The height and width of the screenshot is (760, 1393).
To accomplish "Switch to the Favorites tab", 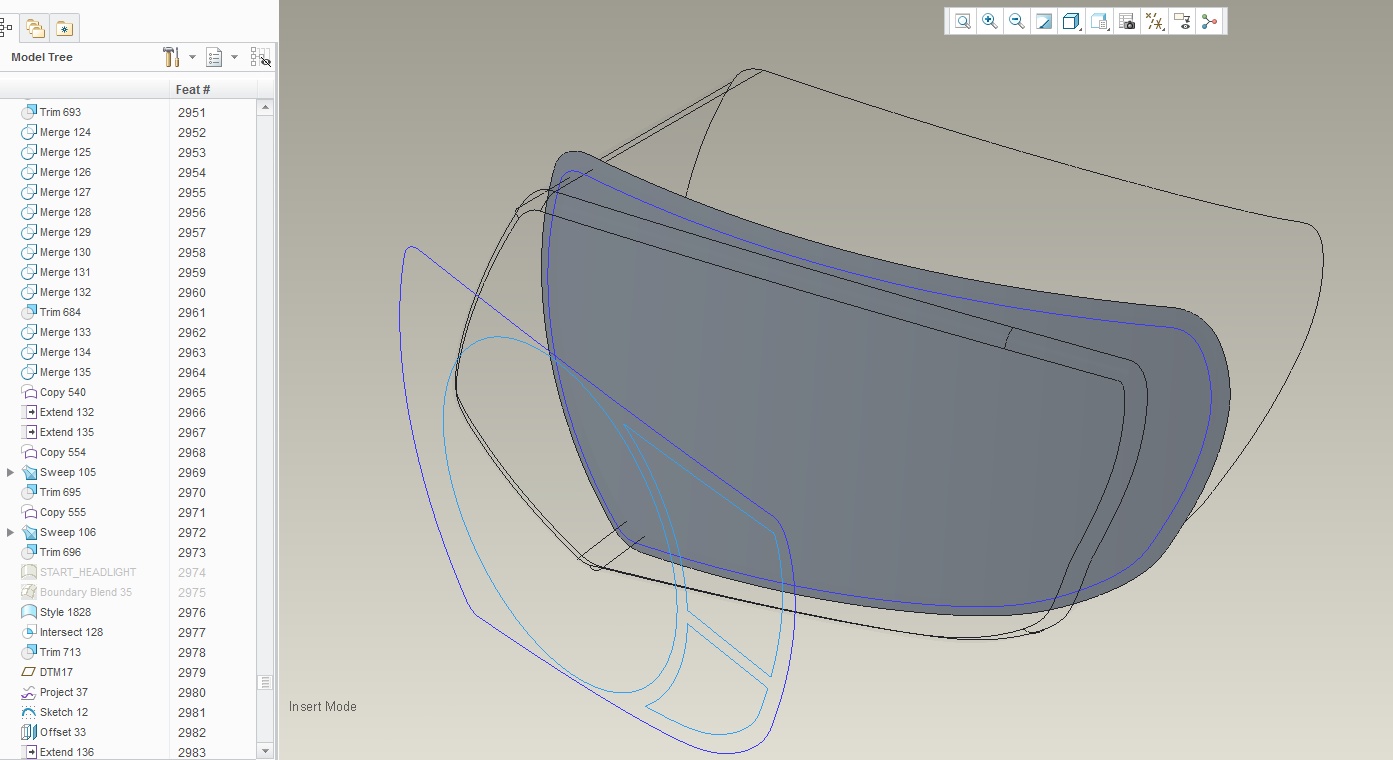I will [x=64, y=28].
